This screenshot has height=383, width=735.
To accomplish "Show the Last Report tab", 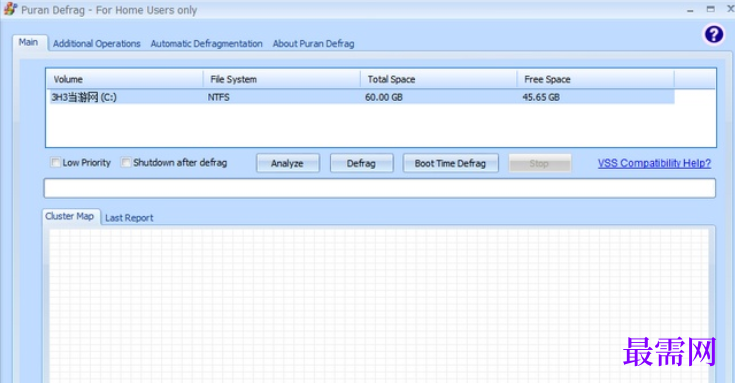I will (129, 218).
